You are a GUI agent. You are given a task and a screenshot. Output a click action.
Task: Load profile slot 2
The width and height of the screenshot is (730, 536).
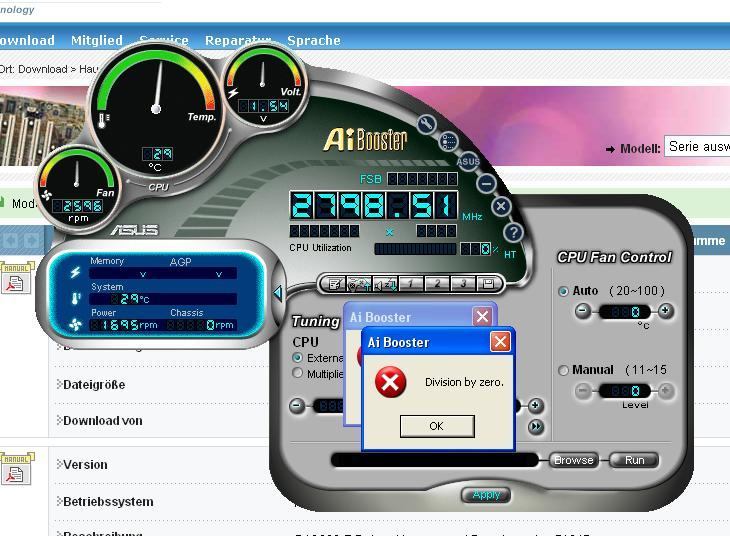[x=437, y=284]
